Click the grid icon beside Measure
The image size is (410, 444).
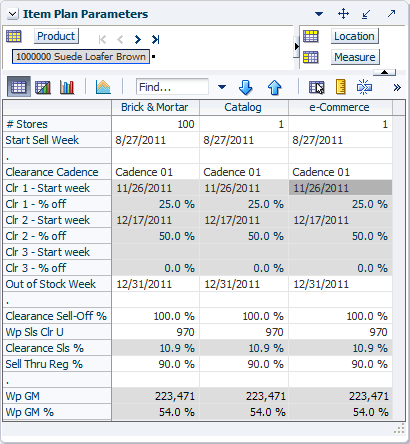point(311,57)
